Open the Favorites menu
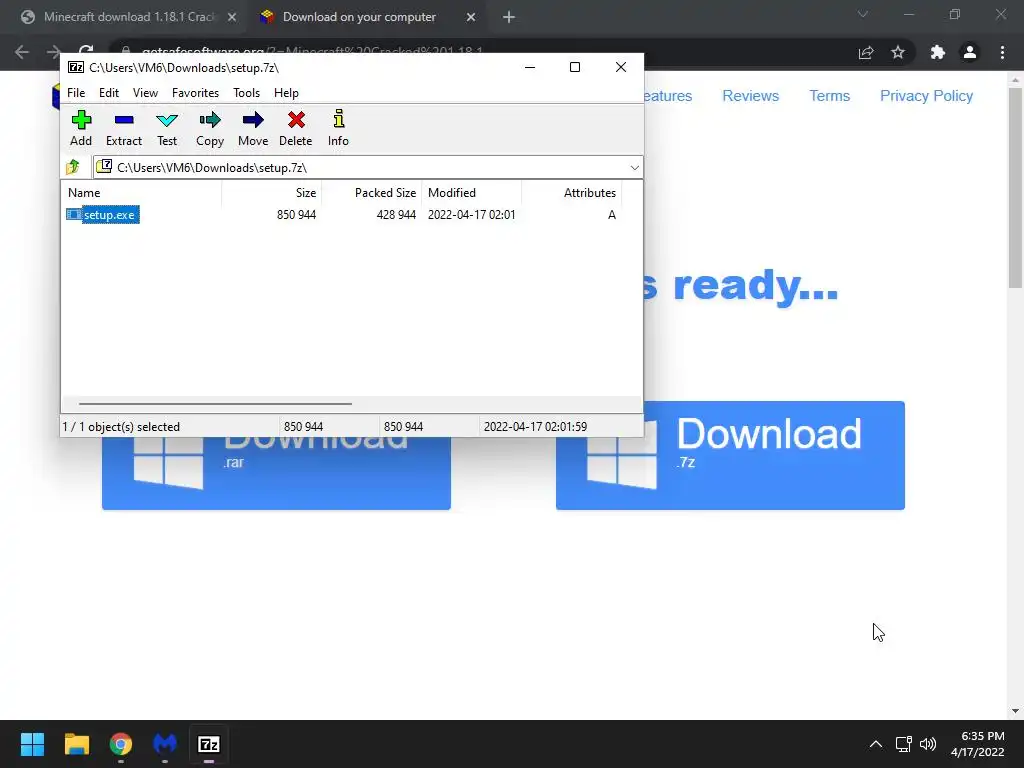This screenshot has height=768, width=1024. [x=195, y=93]
